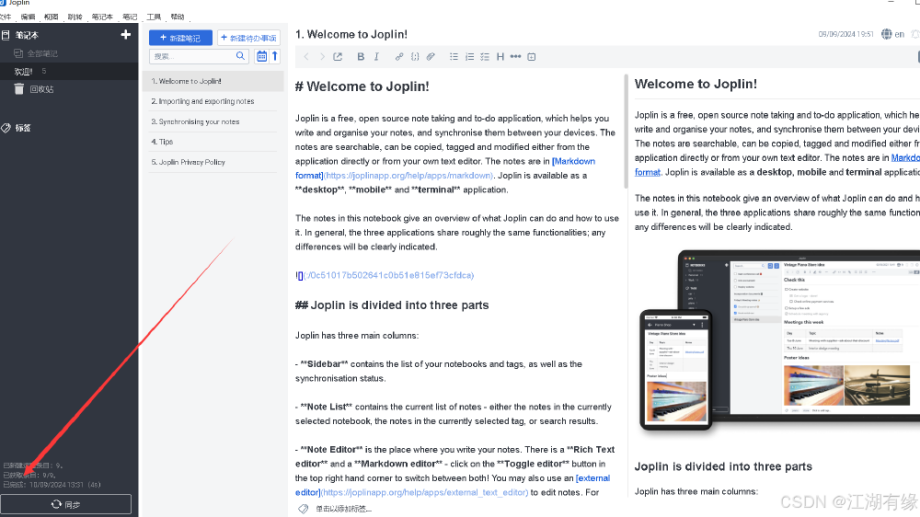Insert numbered list
Screen dimensions: 920x517
pyautogui.click(x=469, y=57)
